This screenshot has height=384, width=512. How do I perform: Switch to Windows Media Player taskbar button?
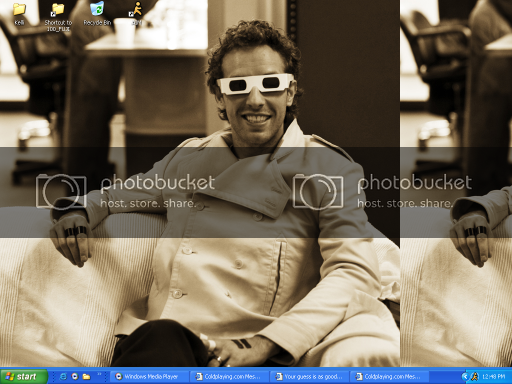tap(149, 377)
